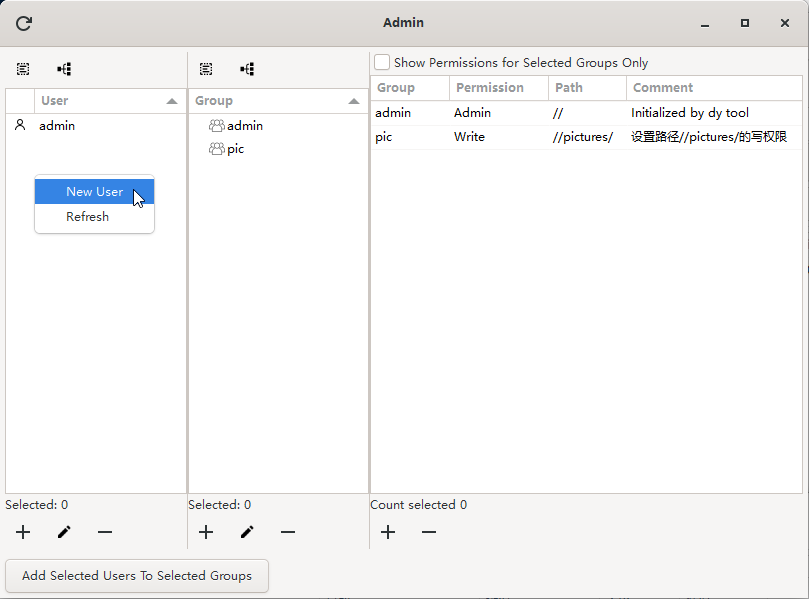
Task: Add a new user with the plus icon
Action: 23,532
